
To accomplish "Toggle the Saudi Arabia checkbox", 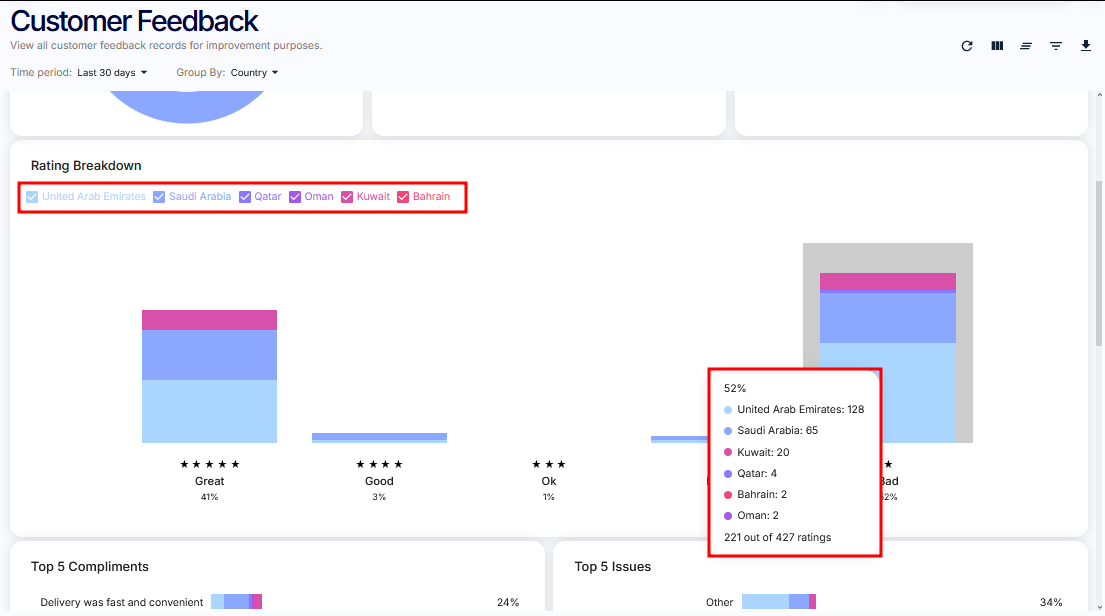I will (159, 197).
